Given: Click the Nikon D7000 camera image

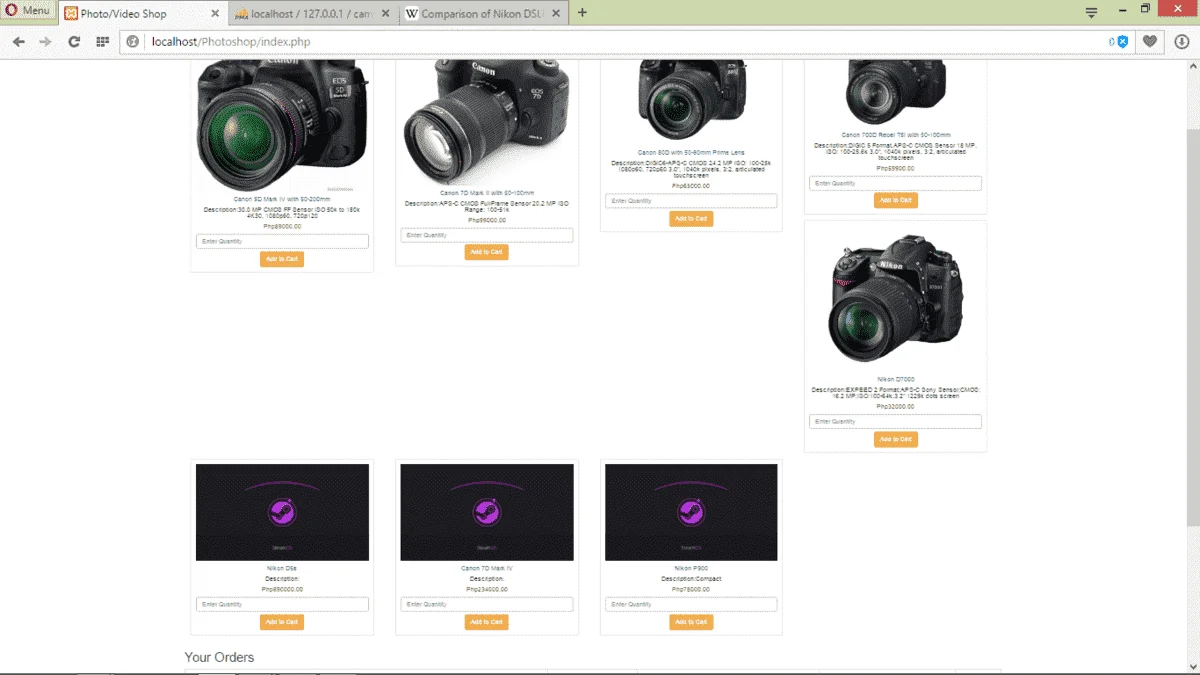Looking at the screenshot, I should tap(895, 300).
